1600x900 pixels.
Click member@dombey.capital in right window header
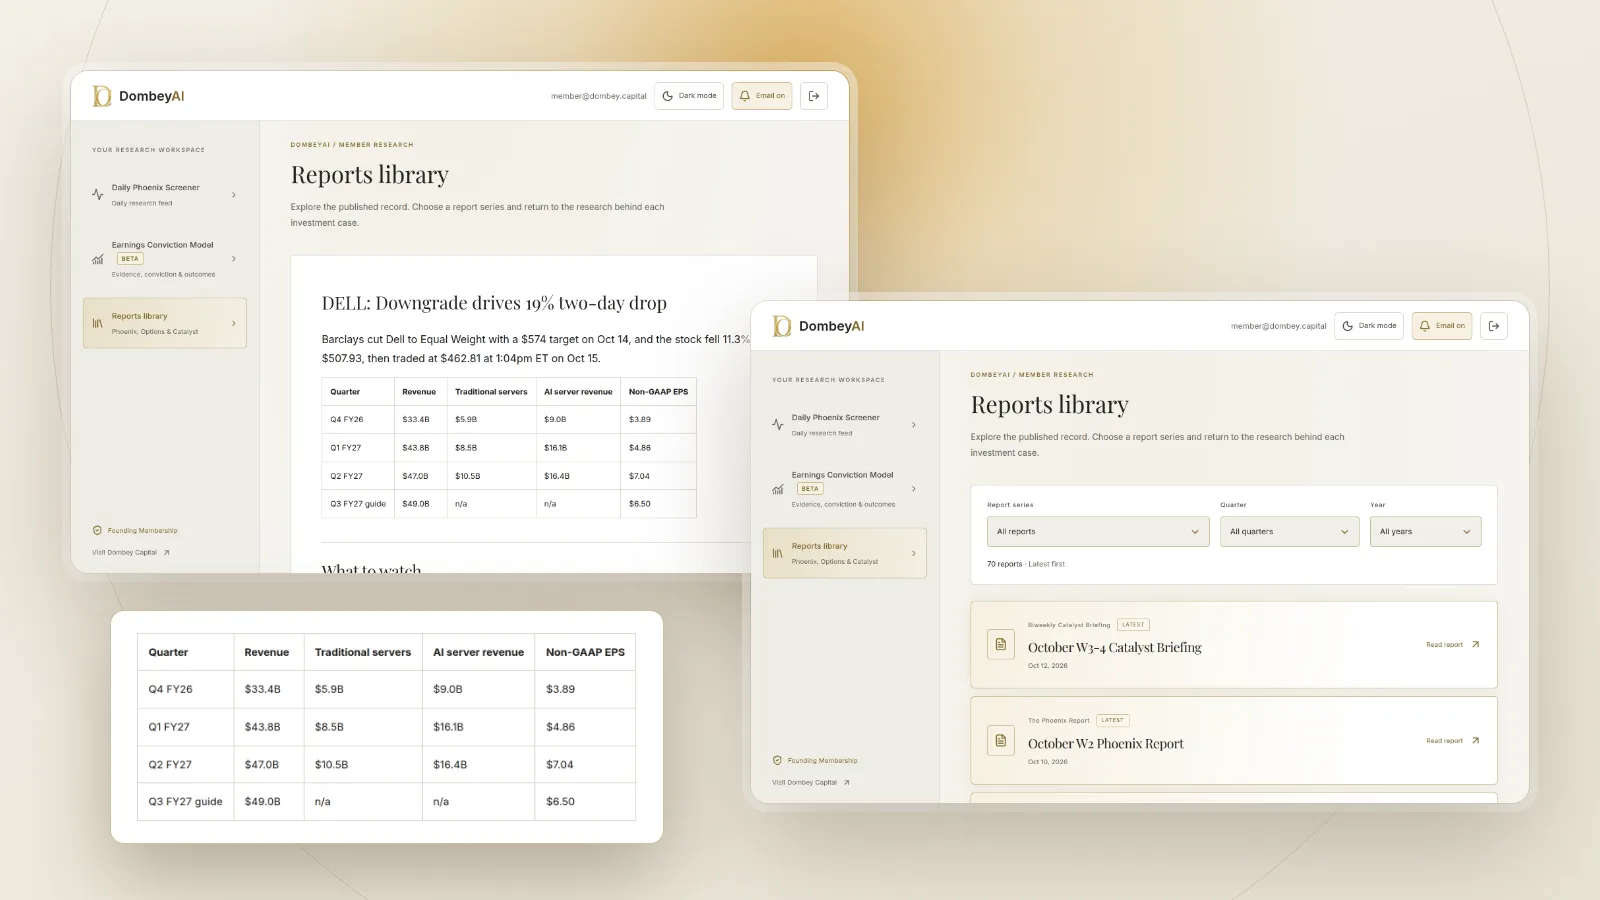coord(1279,326)
